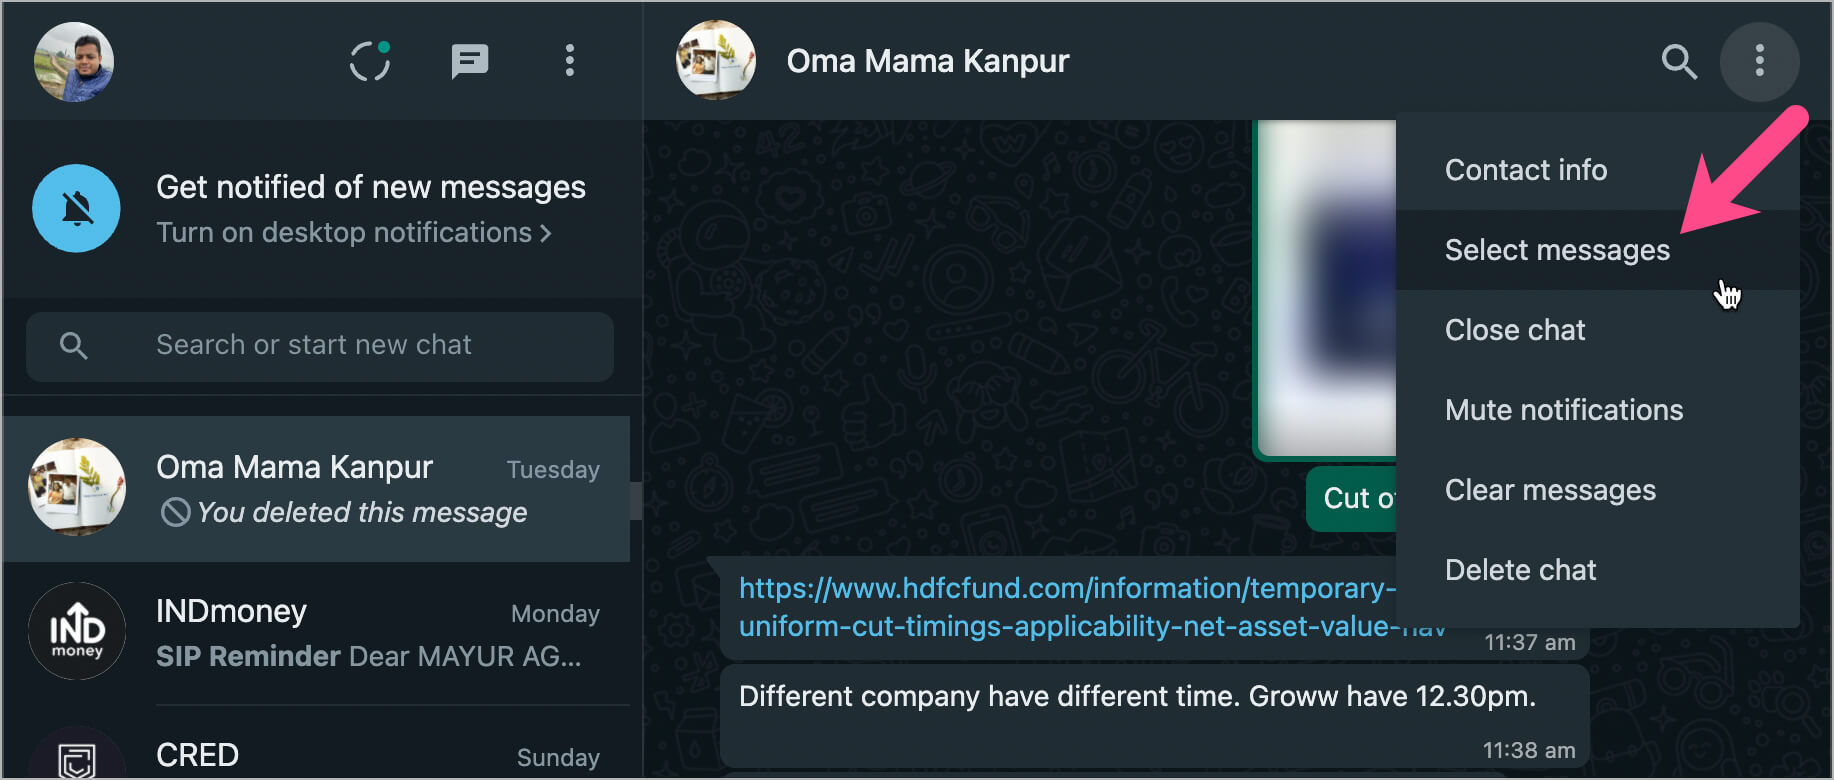Turn on desktop notifications
Viewport: 1834px width, 780px height.
pyautogui.click(x=354, y=233)
